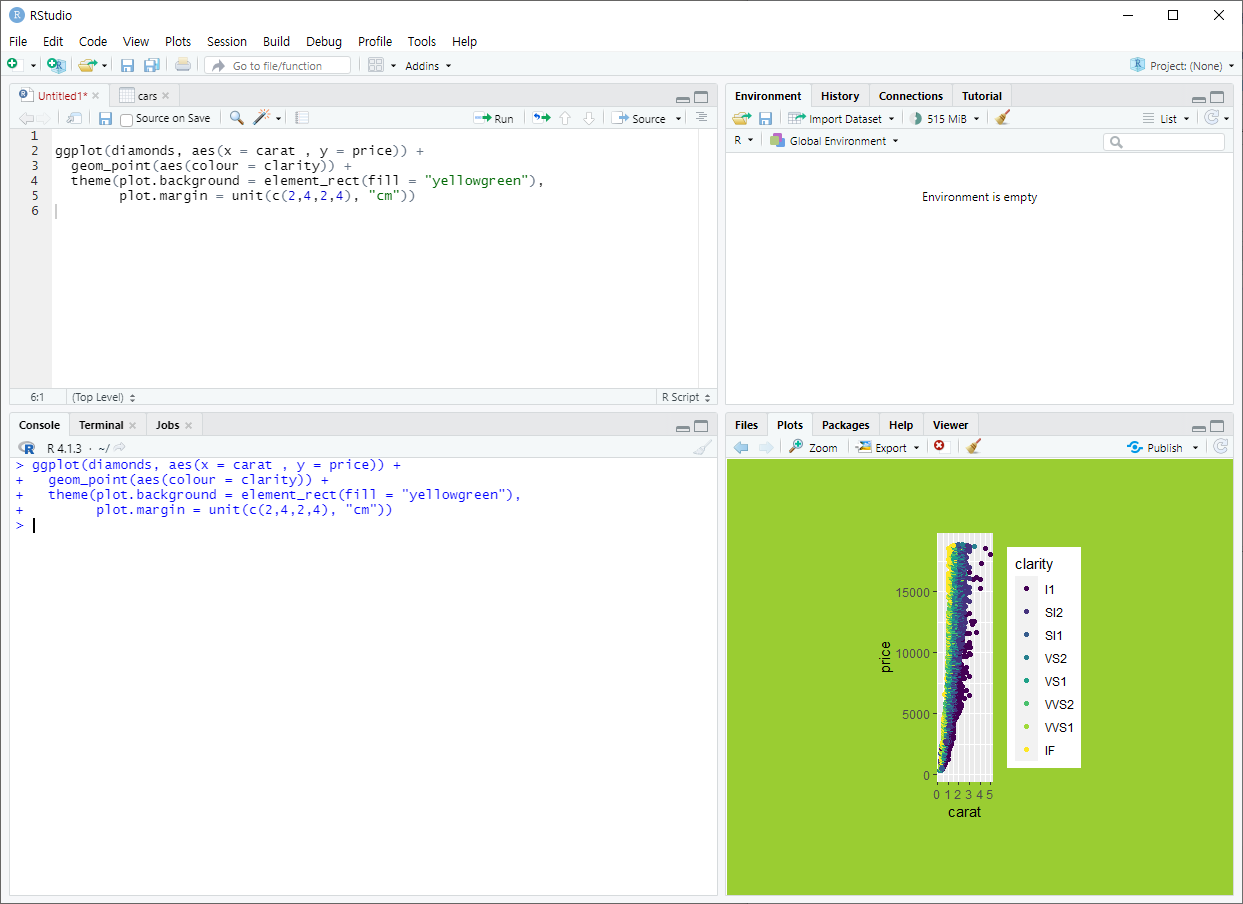Open the New File dropdown arrow
The height and width of the screenshot is (904, 1243).
(33, 66)
